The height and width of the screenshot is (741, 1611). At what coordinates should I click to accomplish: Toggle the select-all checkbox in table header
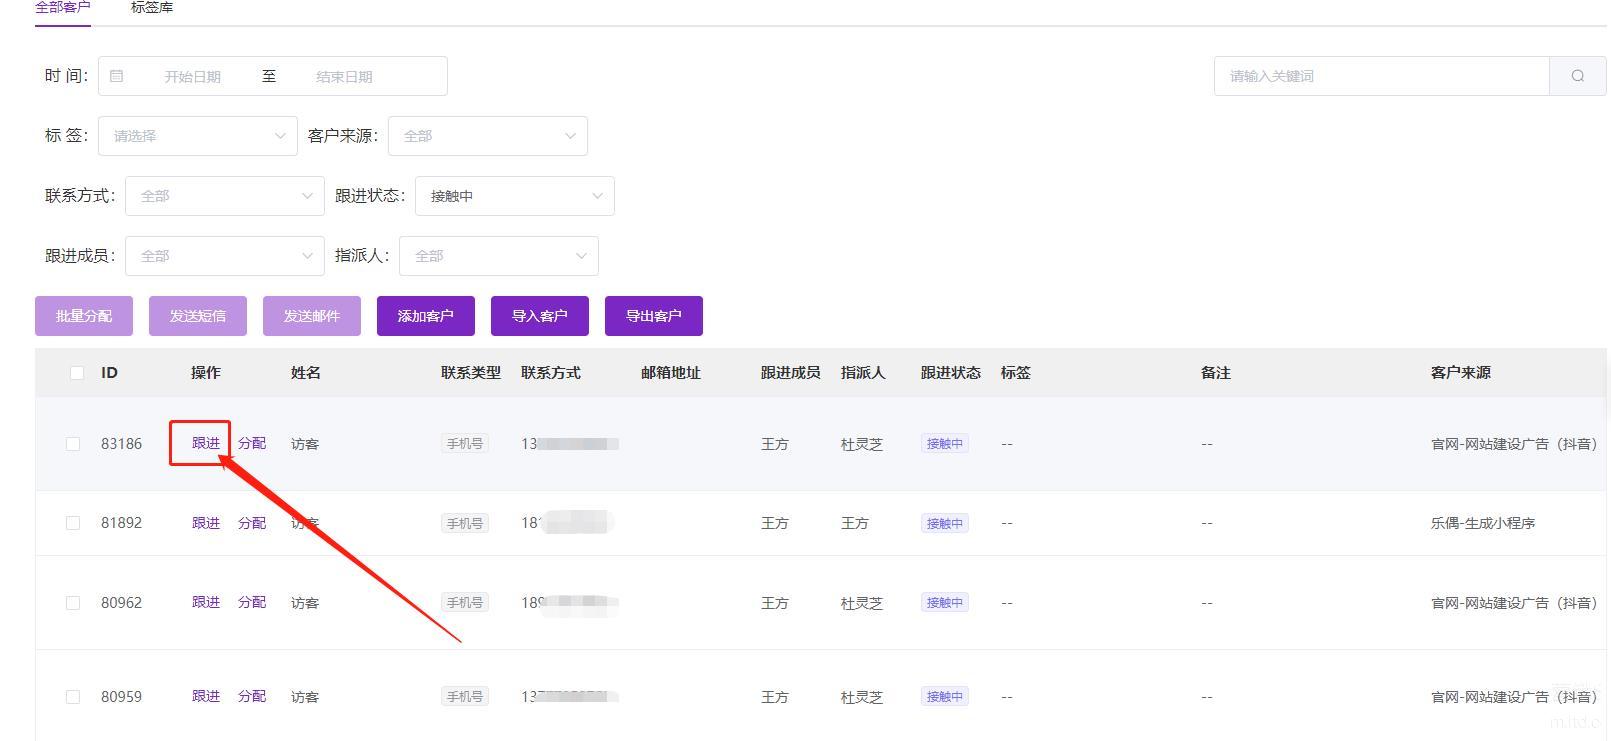pos(77,373)
